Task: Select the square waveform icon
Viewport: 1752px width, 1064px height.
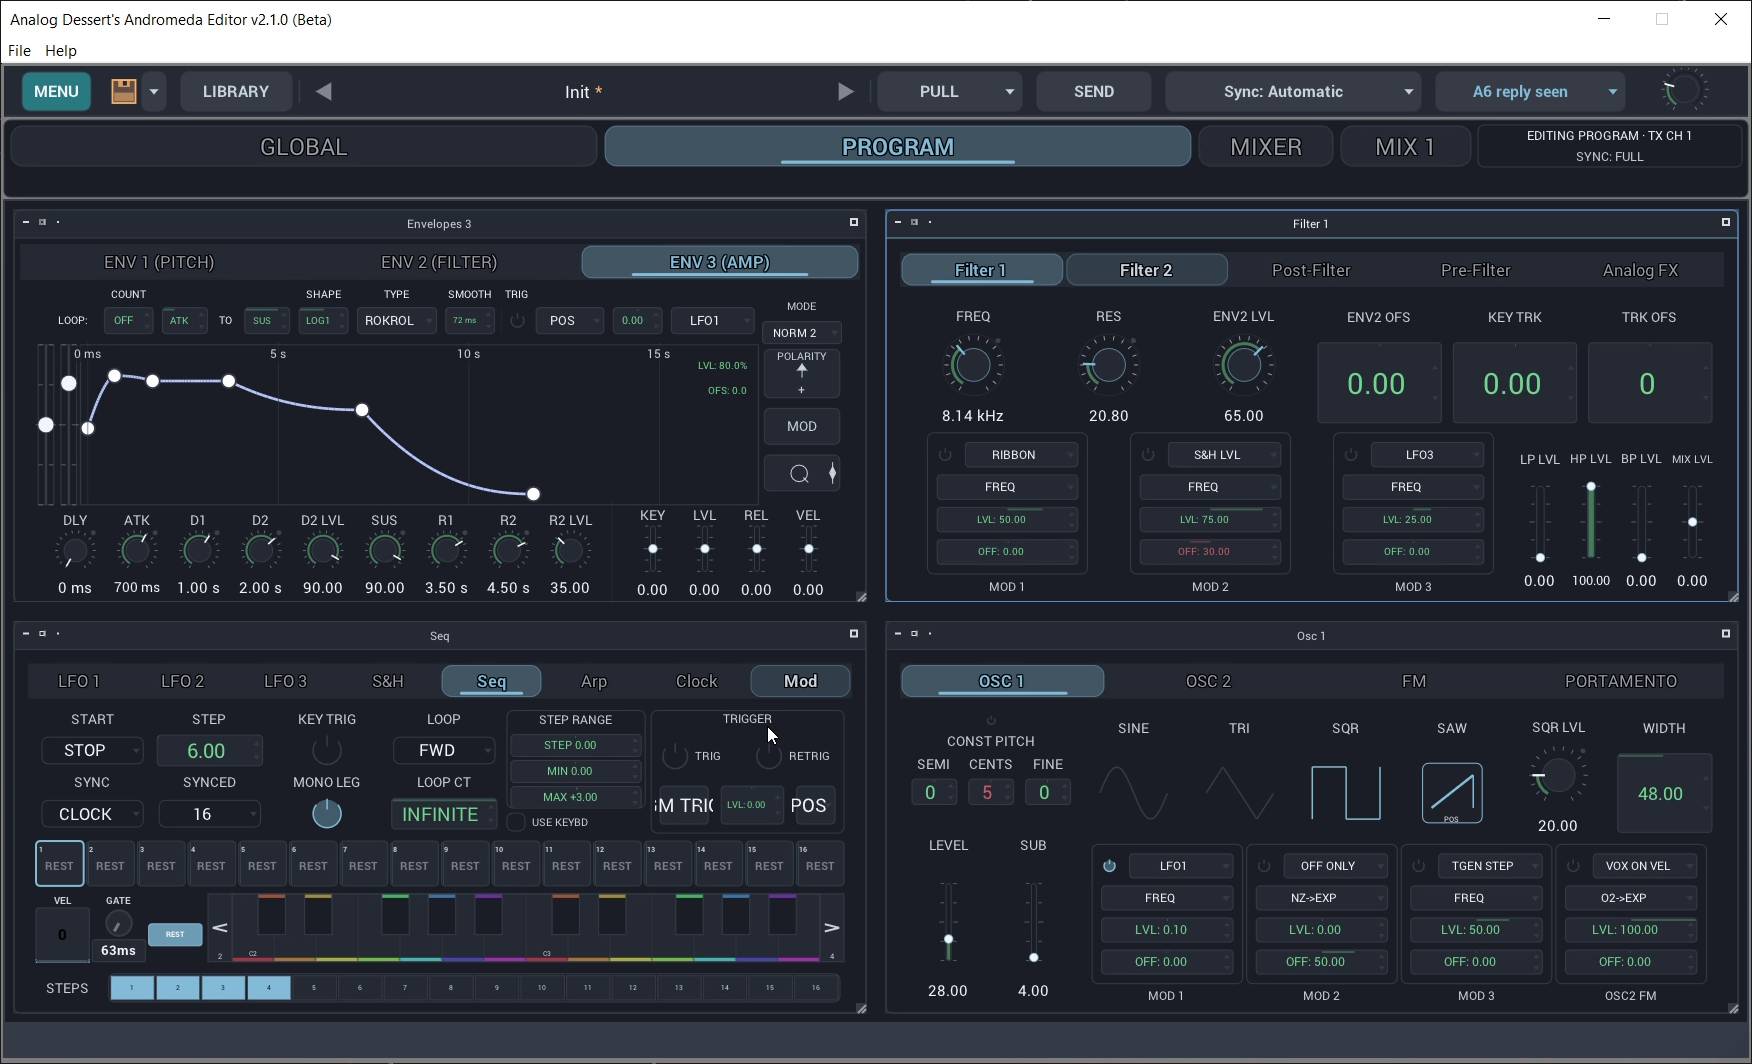Action: point(1346,792)
